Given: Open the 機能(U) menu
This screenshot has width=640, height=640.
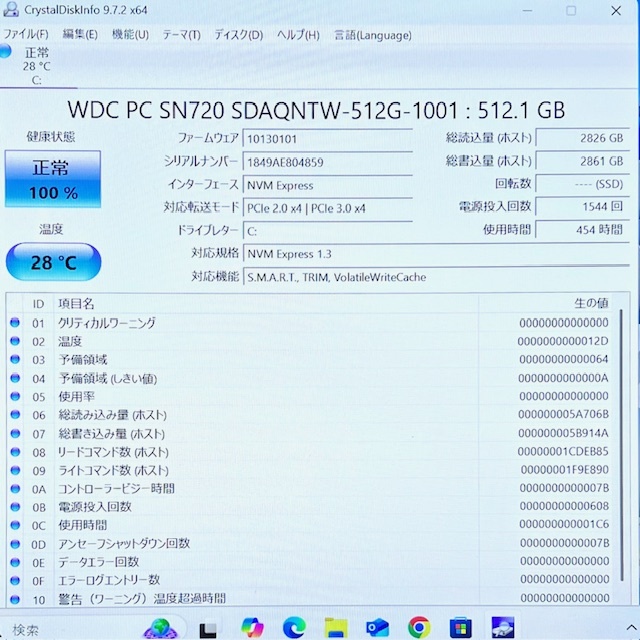Looking at the screenshot, I should [130, 35].
